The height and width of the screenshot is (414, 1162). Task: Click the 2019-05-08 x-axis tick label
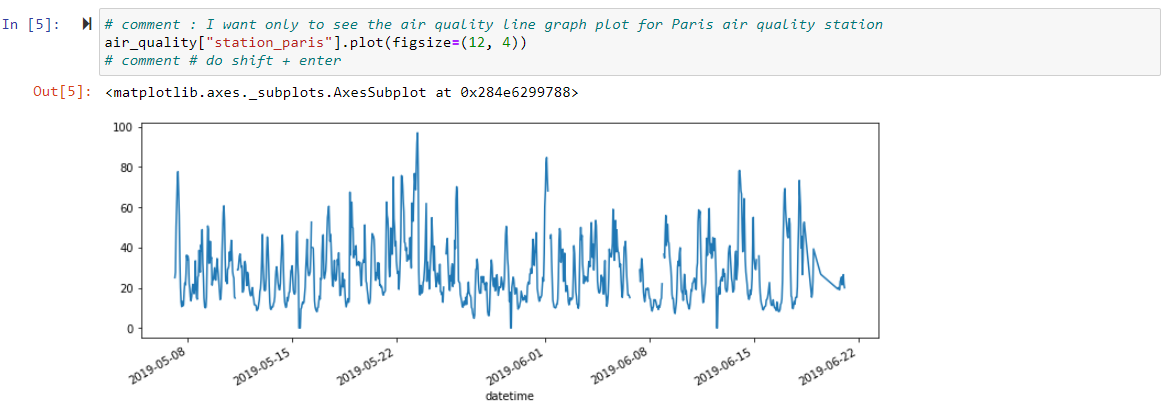tap(160, 363)
